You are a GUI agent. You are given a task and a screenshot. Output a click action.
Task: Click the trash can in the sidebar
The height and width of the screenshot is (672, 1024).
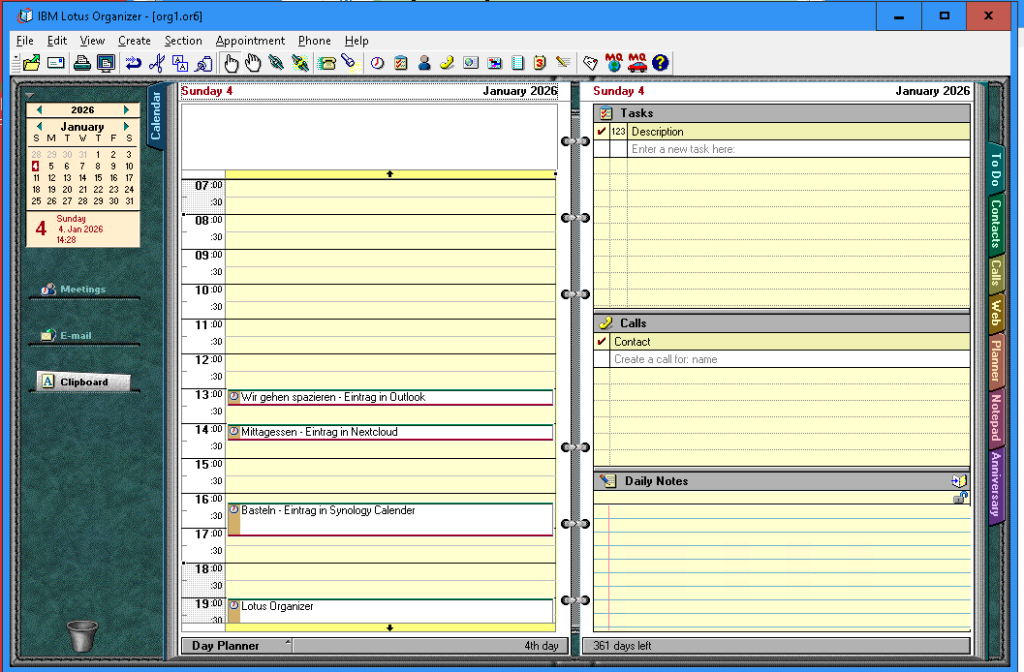pyautogui.click(x=83, y=636)
